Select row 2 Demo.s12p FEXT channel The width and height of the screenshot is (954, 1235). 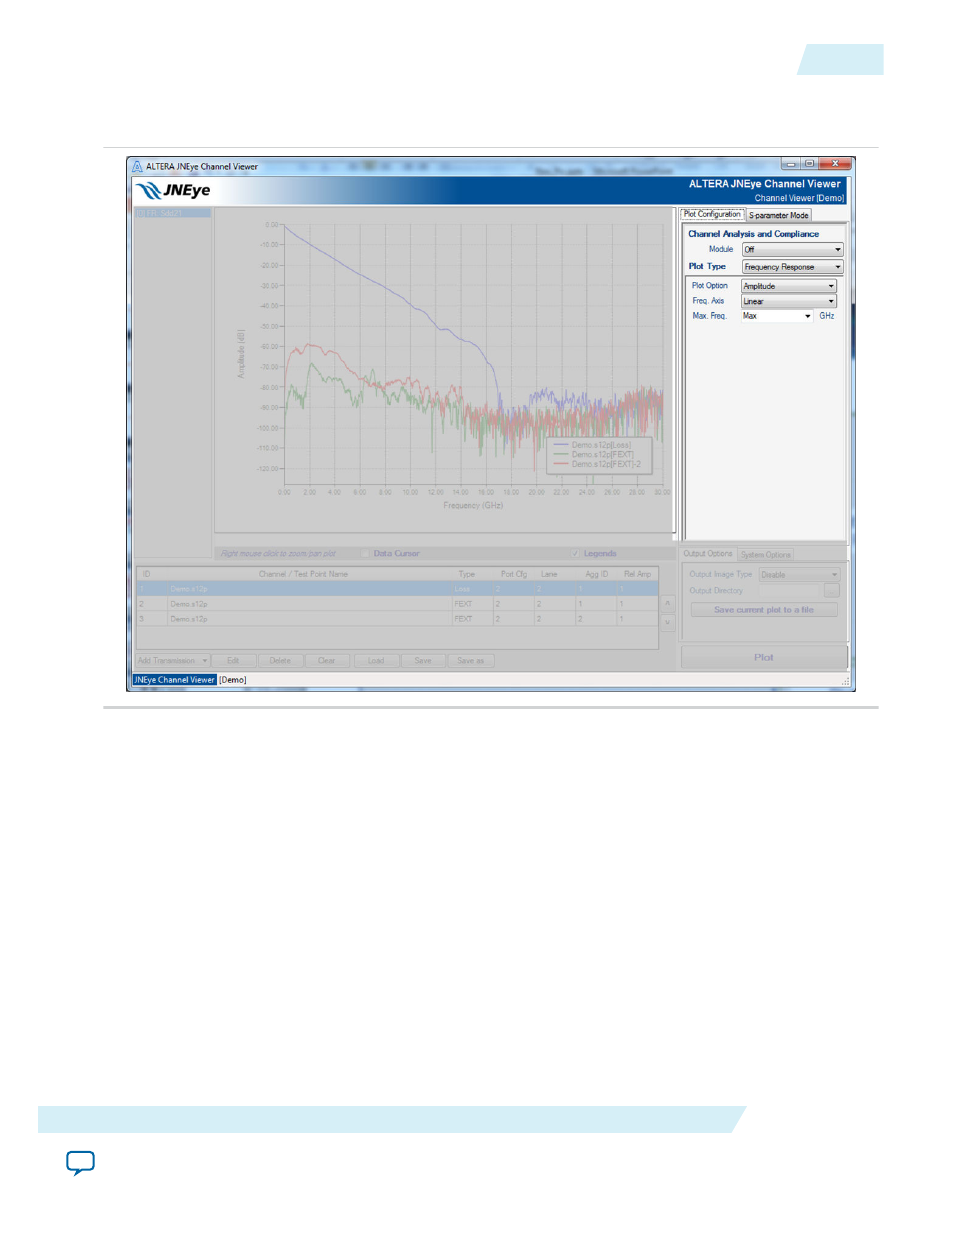point(397,604)
